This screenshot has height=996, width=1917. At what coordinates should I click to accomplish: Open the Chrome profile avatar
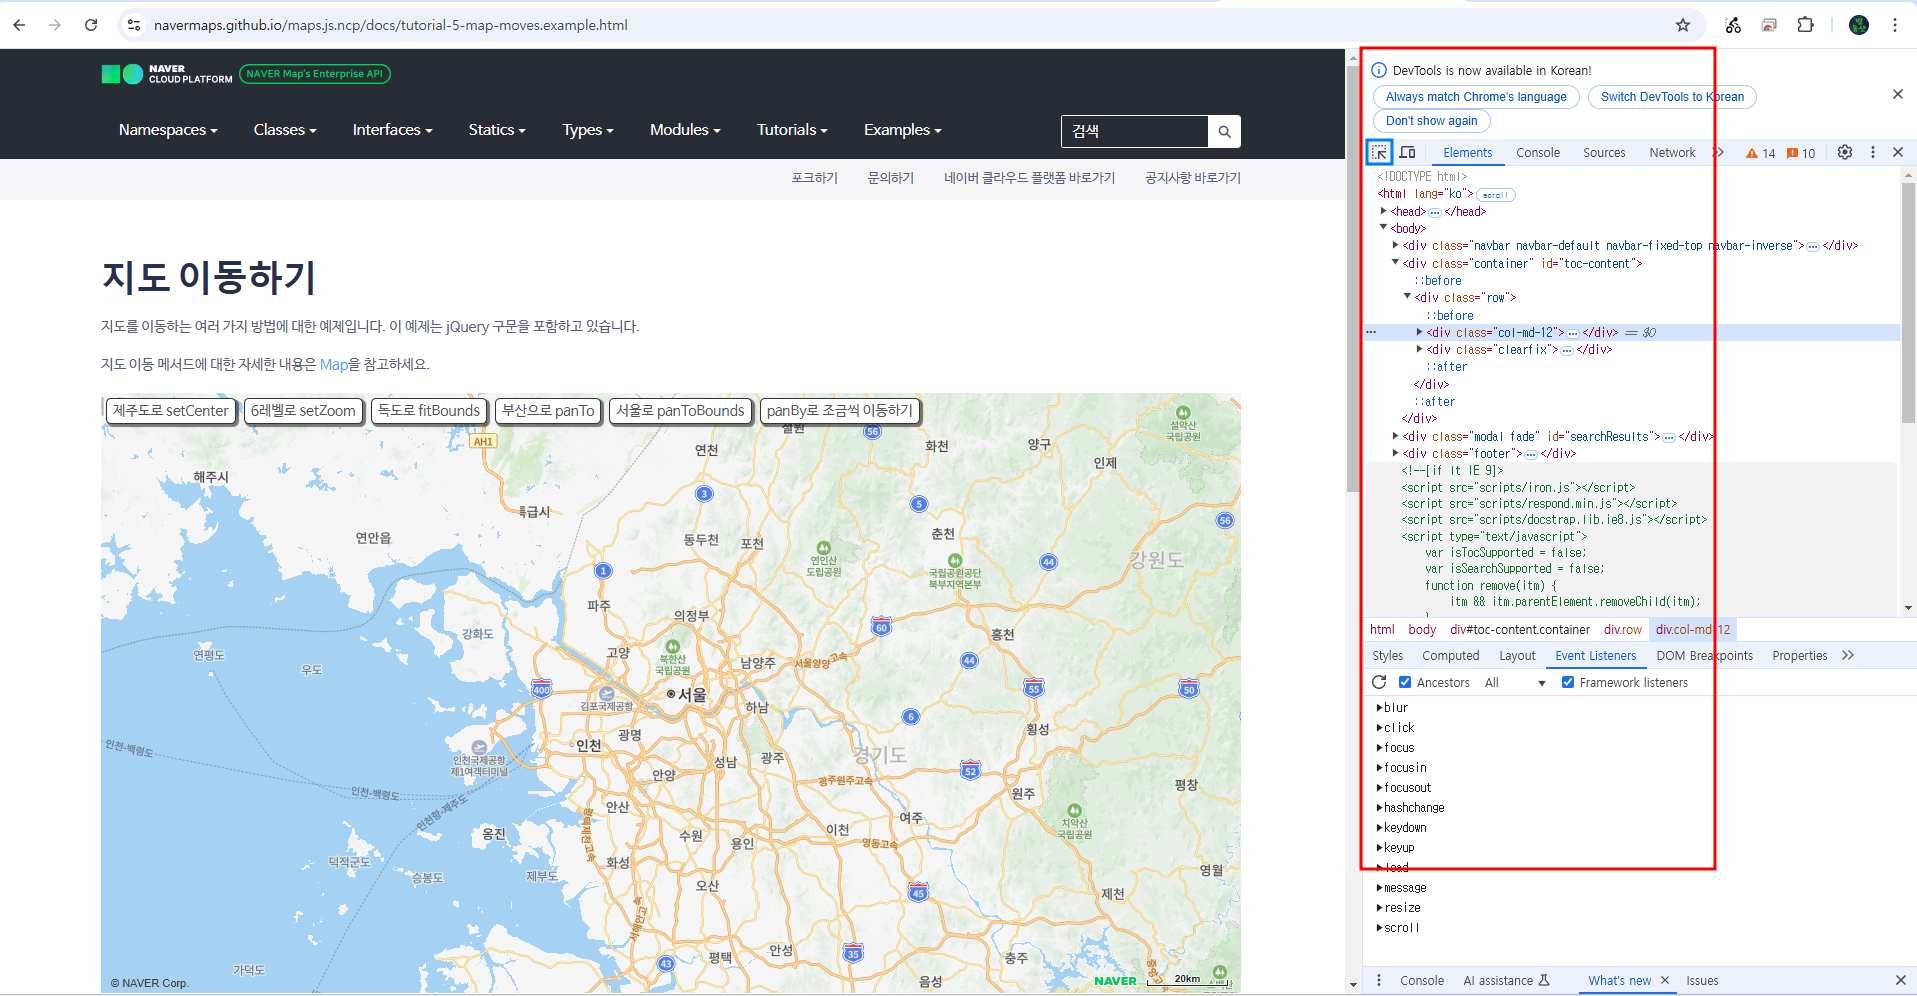[1859, 25]
